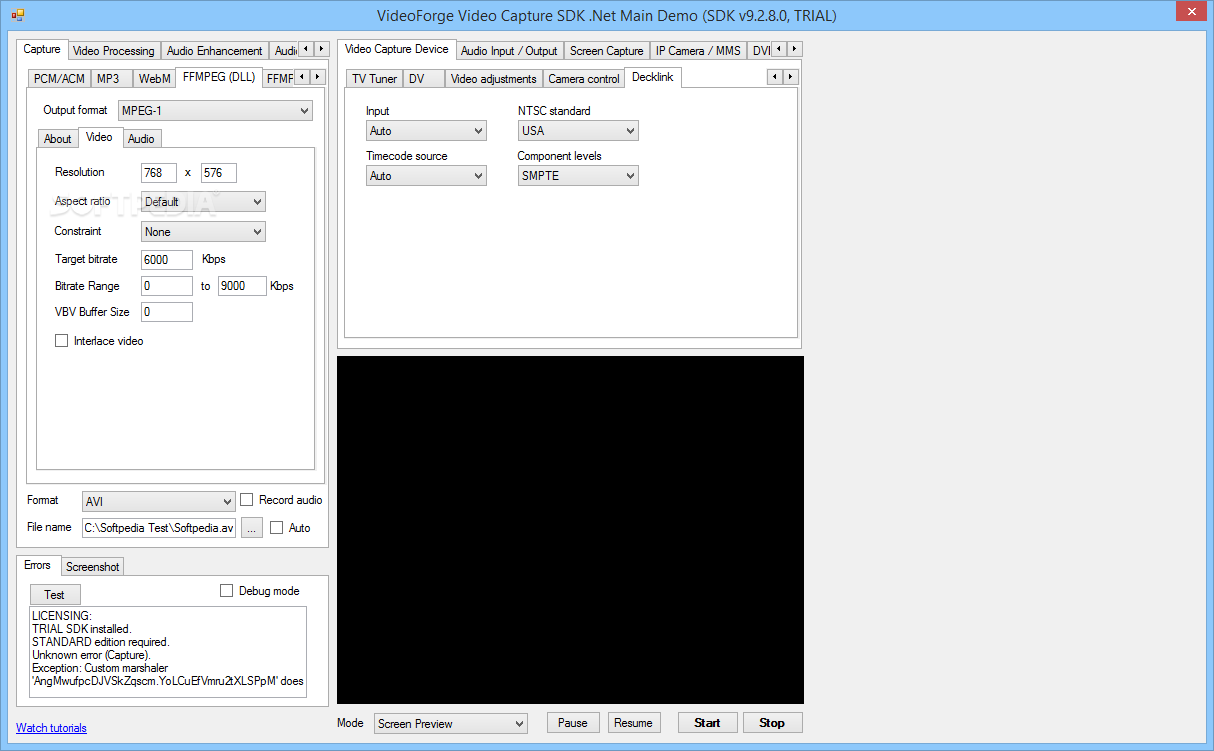Open the Audio tab beside Video

pyautogui.click(x=141, y=139)
